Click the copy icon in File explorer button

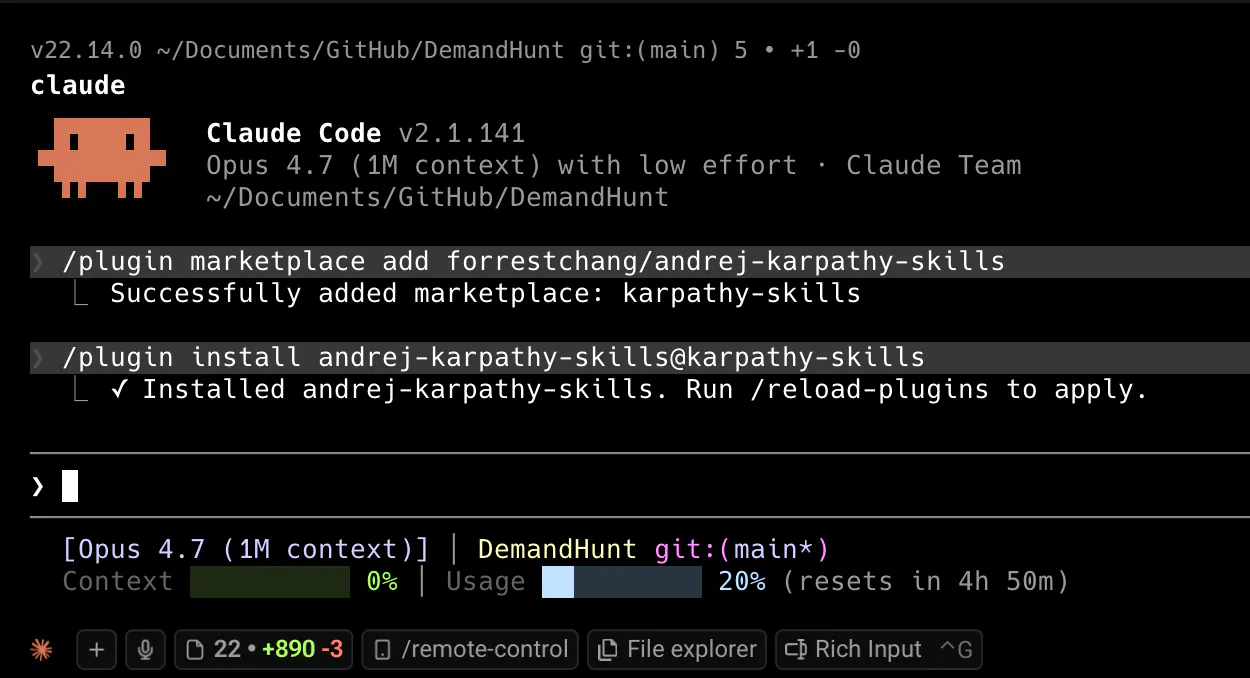pyautogui.click(x=606, y=650)
